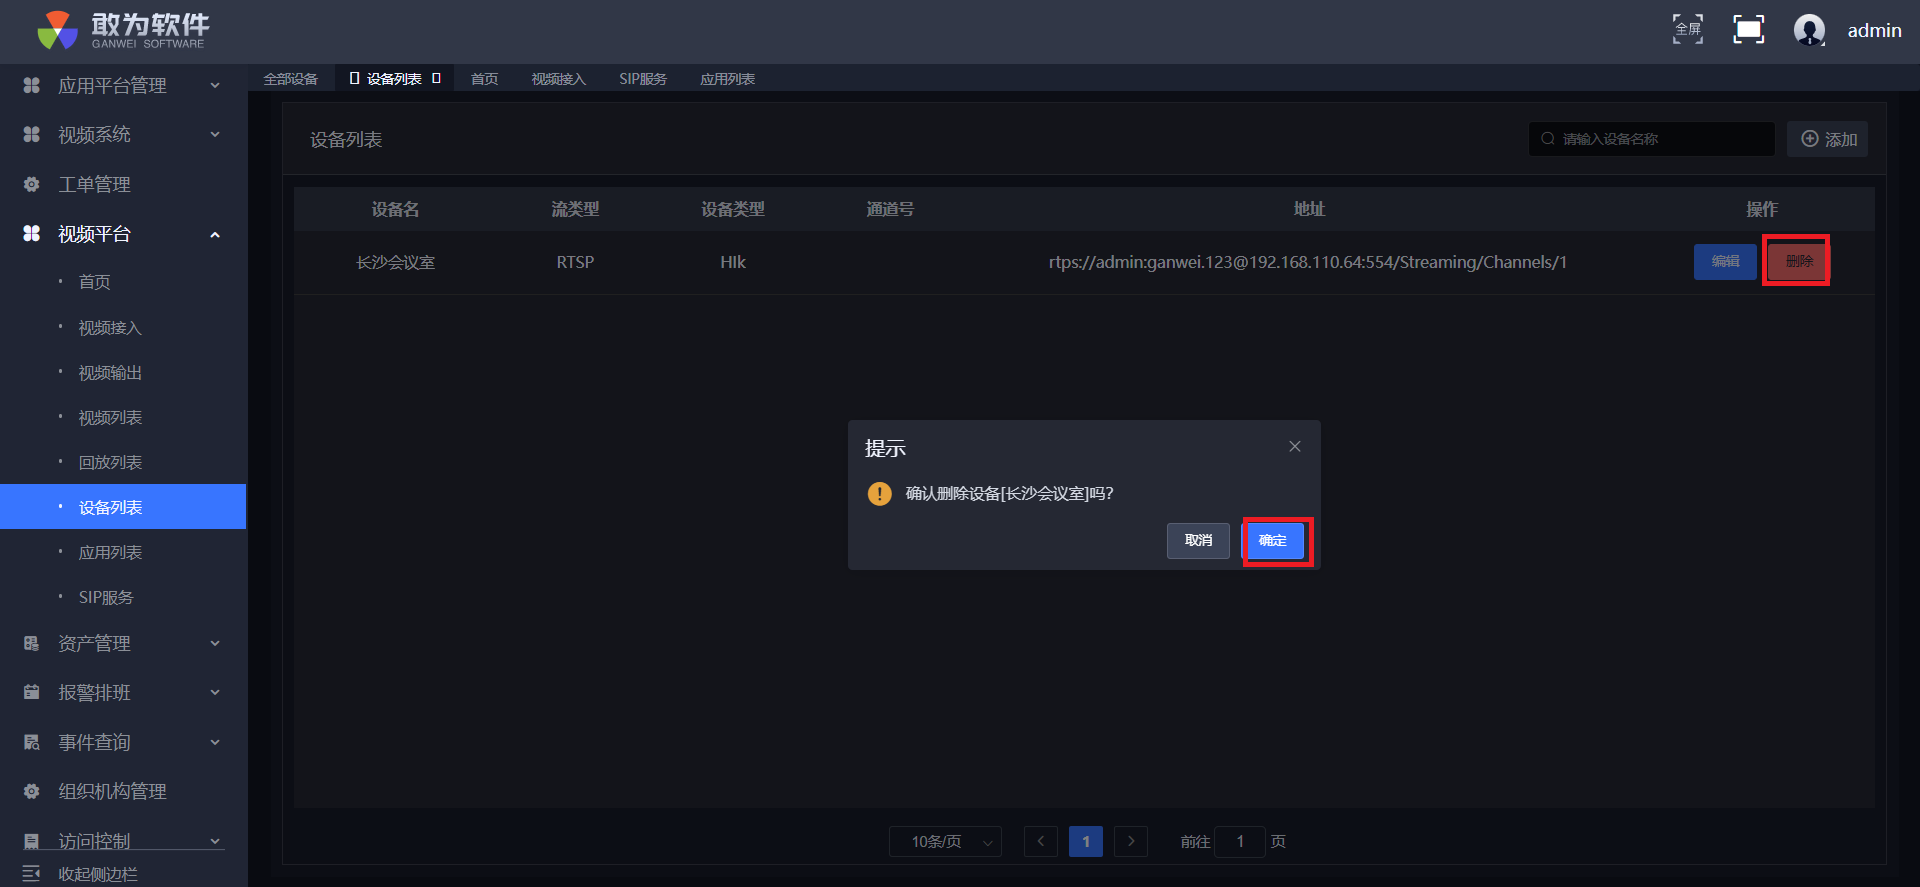Image resolution: width=1920 pixels, height=887 pixels.
Task: Switch to the 首页 tab
Action: pos(485,79)
